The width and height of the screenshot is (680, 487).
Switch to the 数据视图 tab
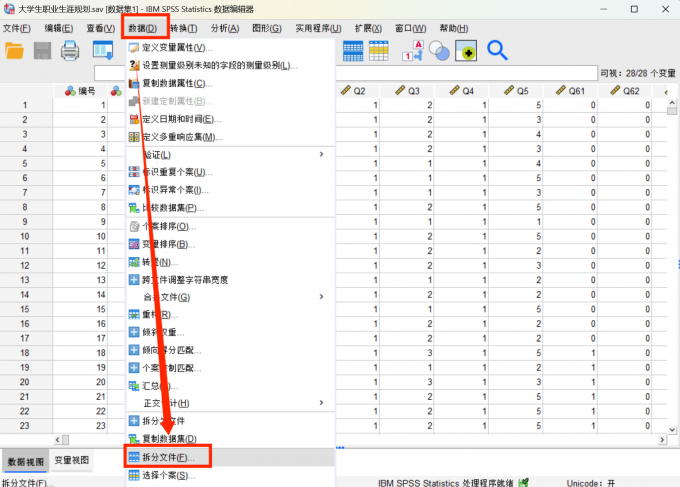[x=26, y=461]
